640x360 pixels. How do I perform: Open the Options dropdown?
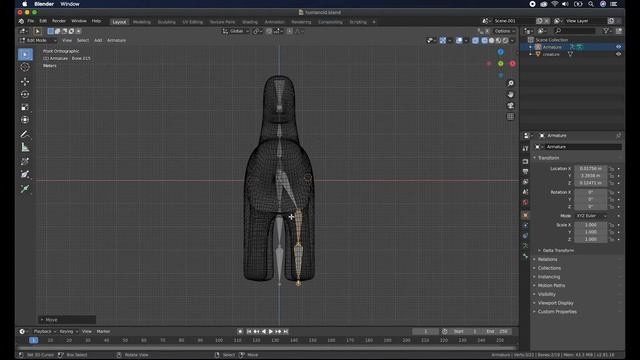(504, 31)
